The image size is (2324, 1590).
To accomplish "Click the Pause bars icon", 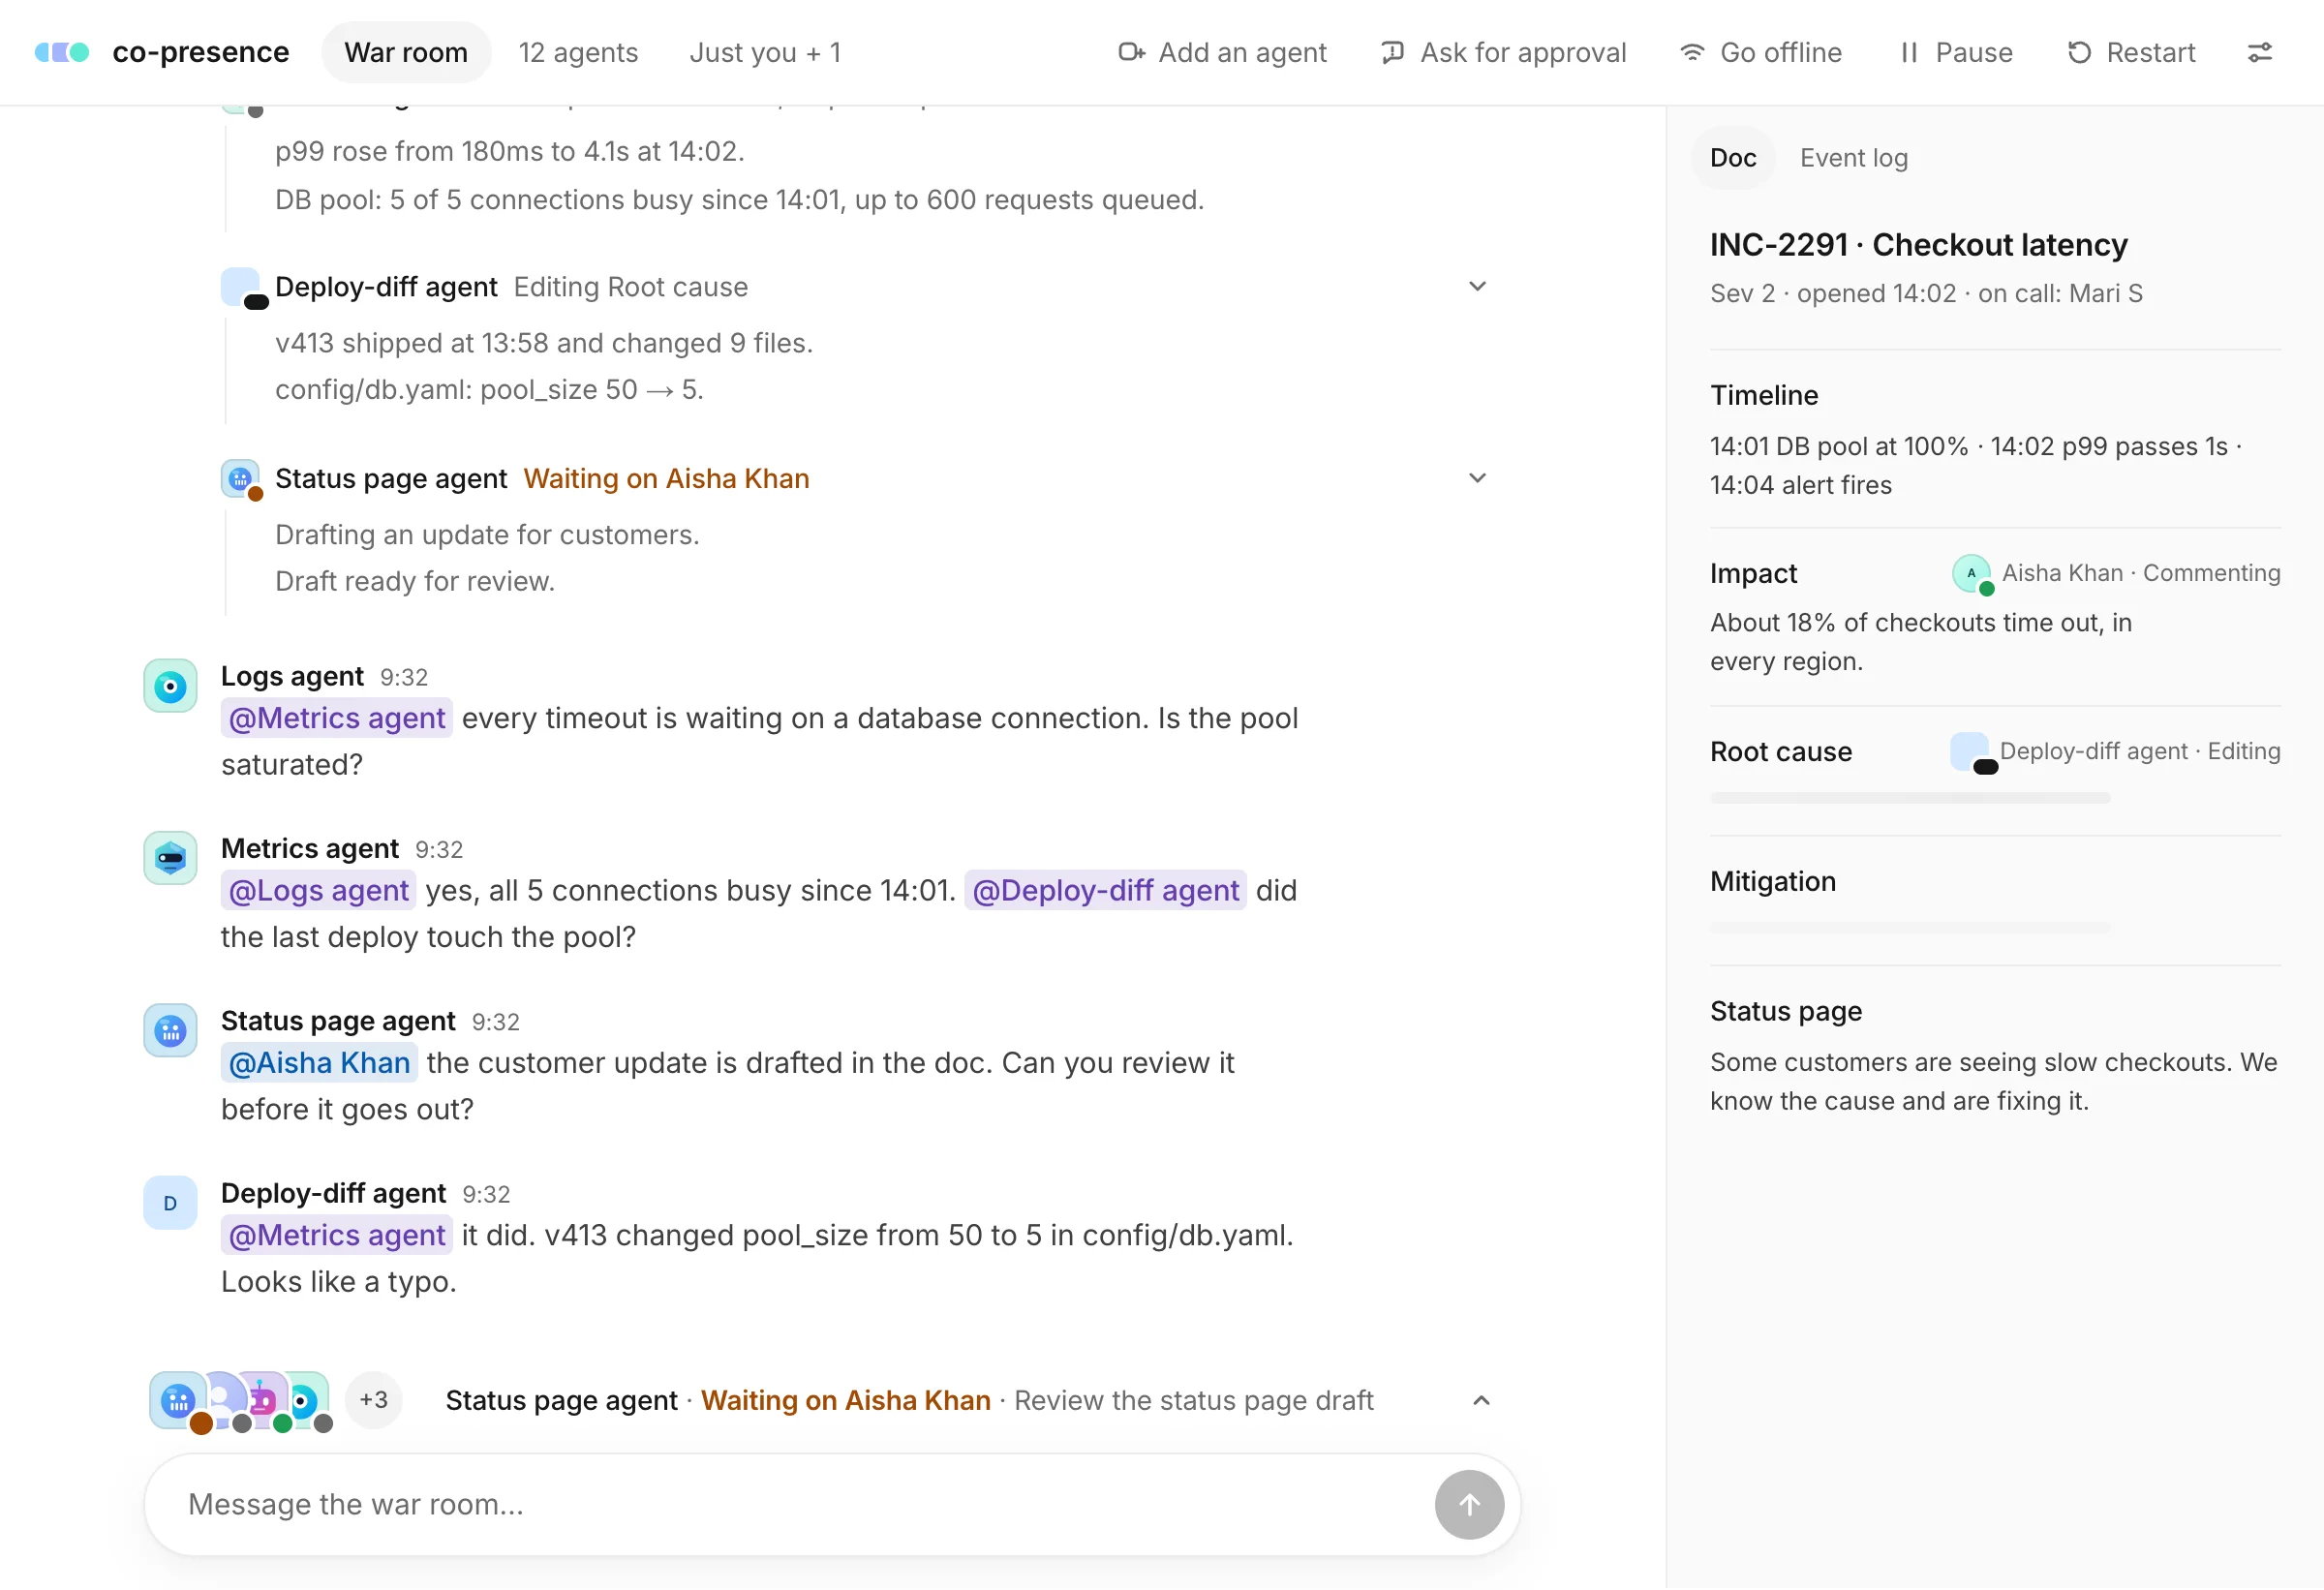I will pos(1909,52).
